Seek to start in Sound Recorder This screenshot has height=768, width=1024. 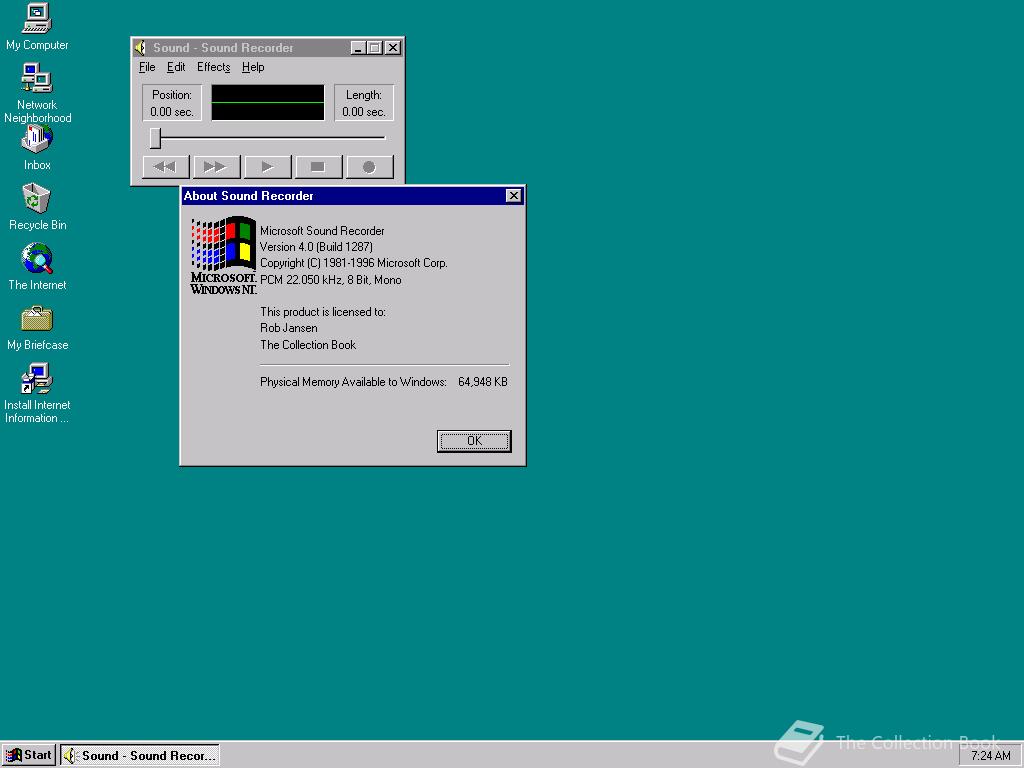click(x=166, y=167)
